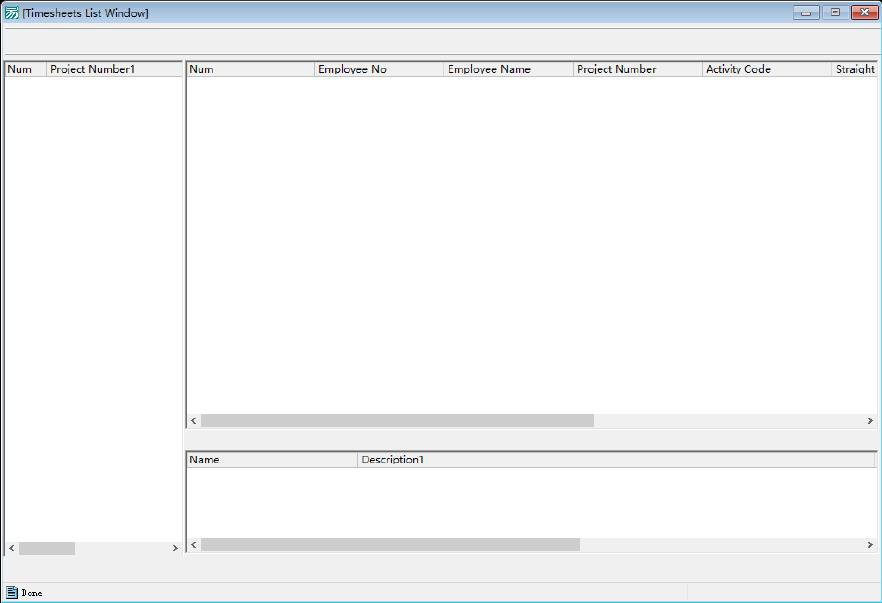Click left arrow of left panel scrollbar
This screenshot has width=882, height=603.
[12, 548]
